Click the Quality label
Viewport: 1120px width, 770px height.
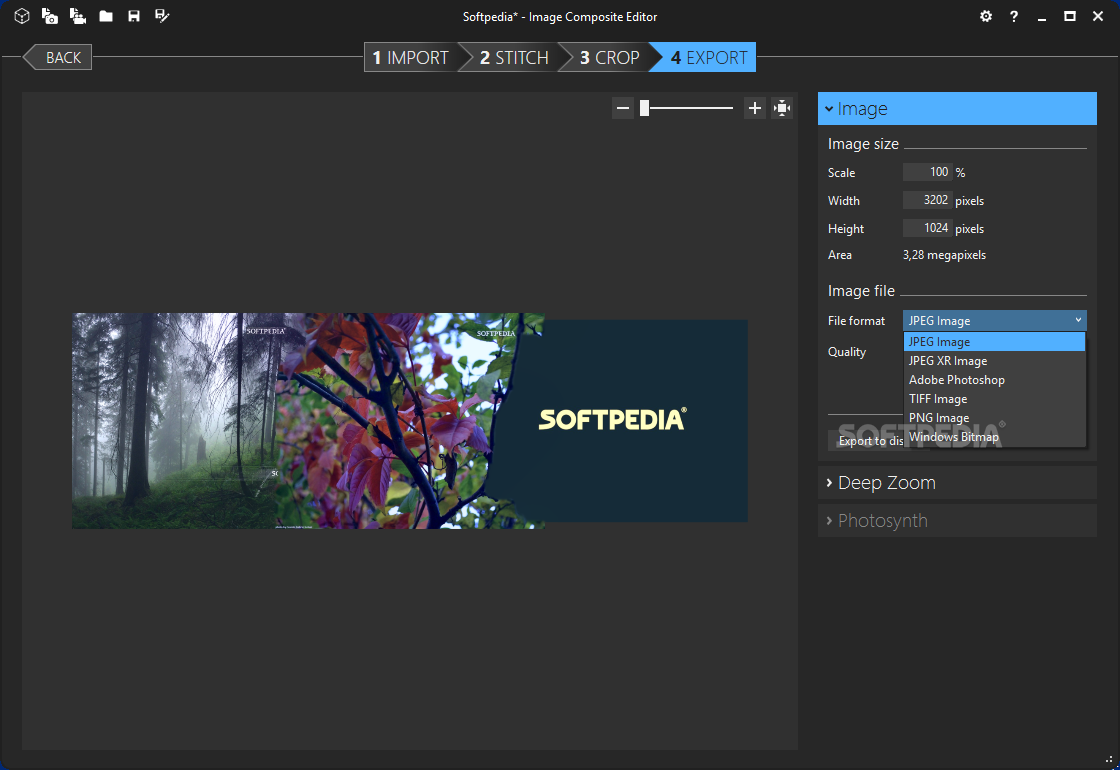846,351
